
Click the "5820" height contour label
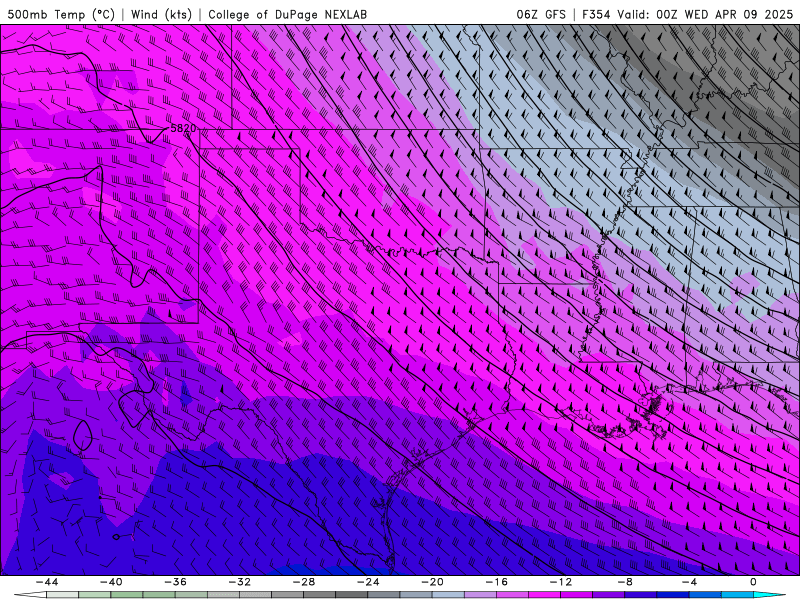[x=183, y=129]
